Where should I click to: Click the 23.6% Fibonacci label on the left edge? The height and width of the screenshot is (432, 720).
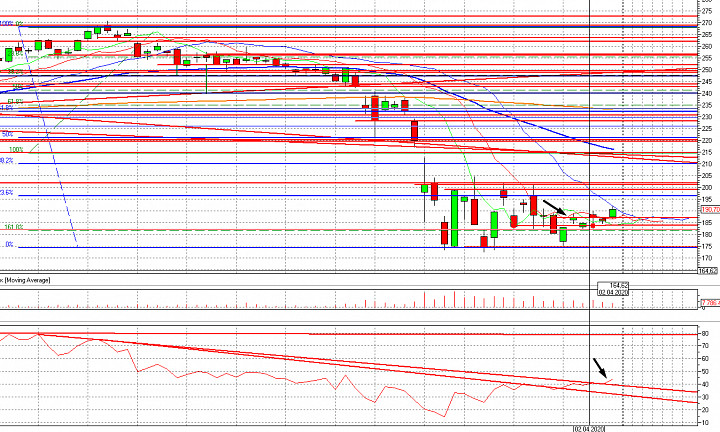pyautogui.click(x=6, y=193)
